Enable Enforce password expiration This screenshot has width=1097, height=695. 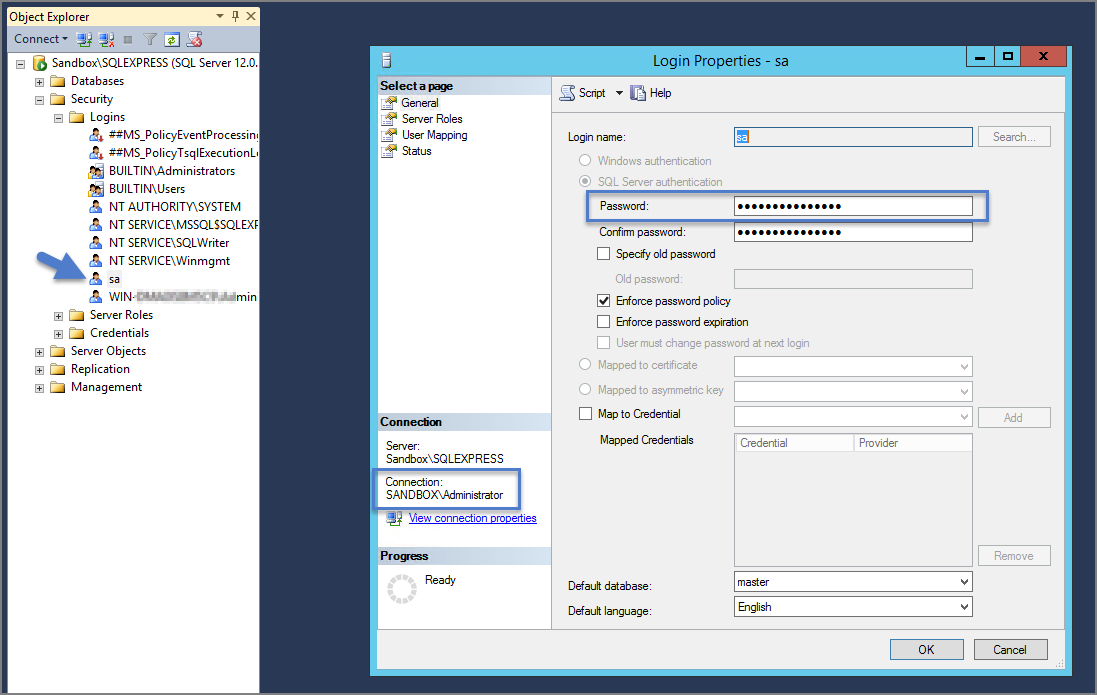[x=604, y=320]
